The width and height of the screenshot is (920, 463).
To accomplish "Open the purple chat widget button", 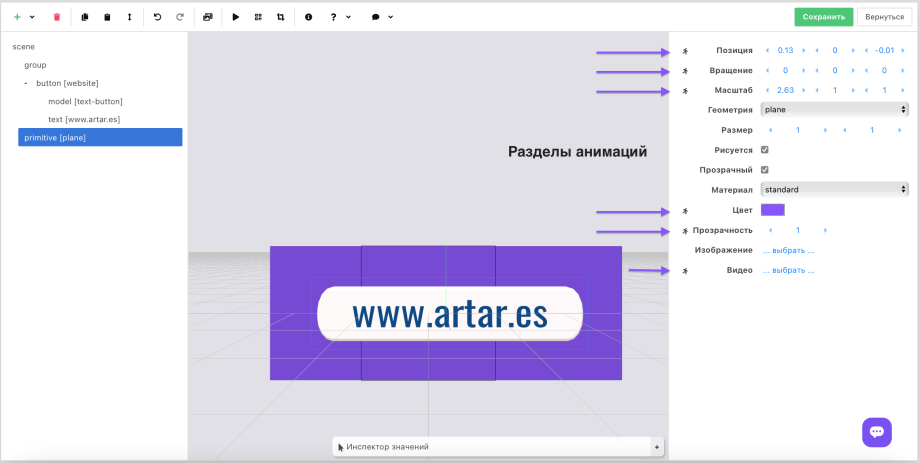I will pyautogui.click(x=877, y=432).
